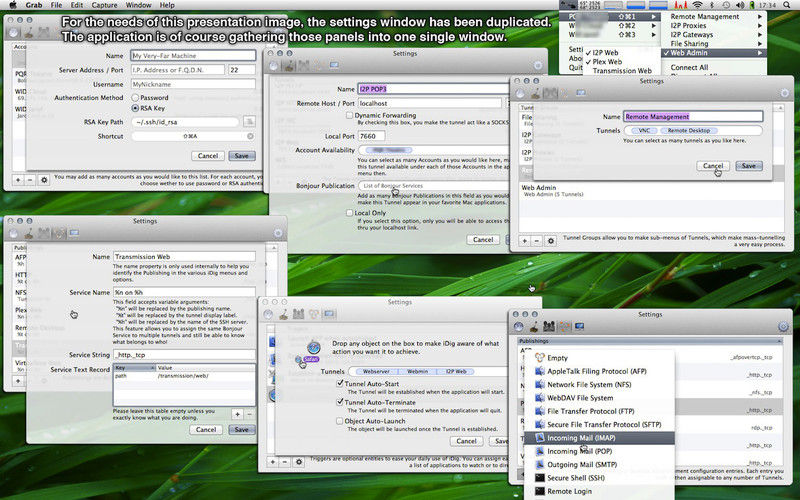
Task: Enable the Local Only checkbox
Action: (349, 213)
